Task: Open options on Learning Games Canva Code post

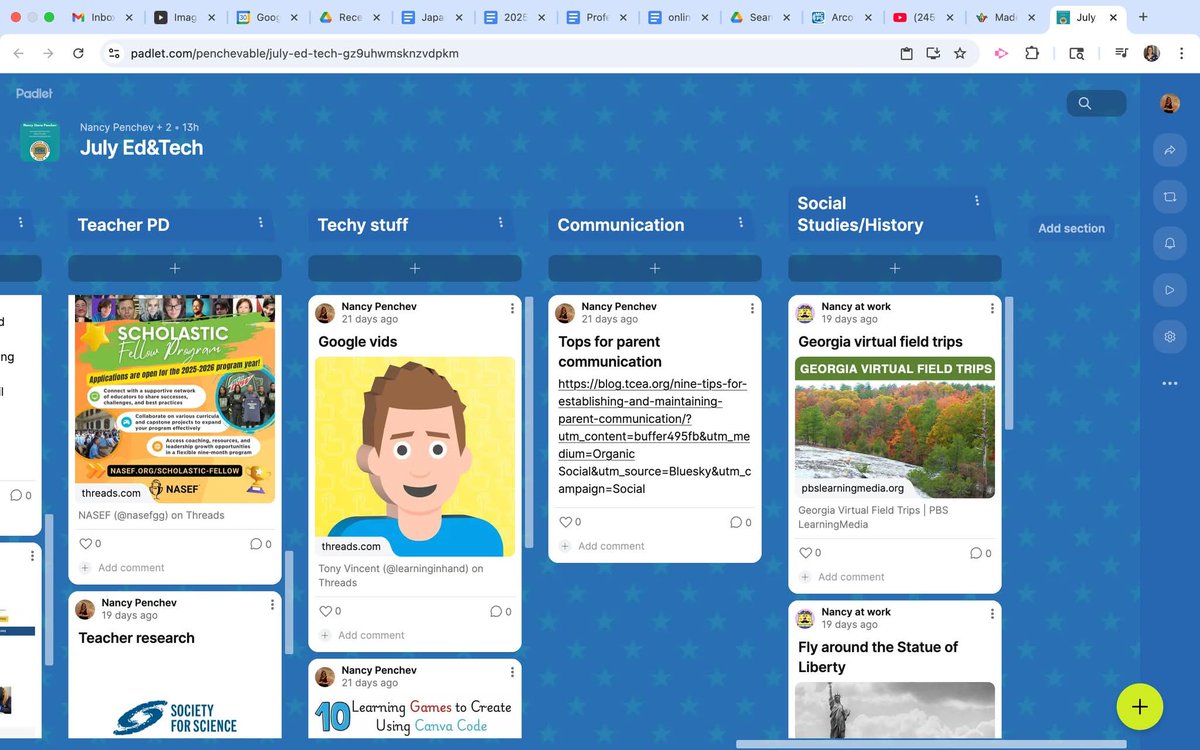Action: click(x=512, y=671)
